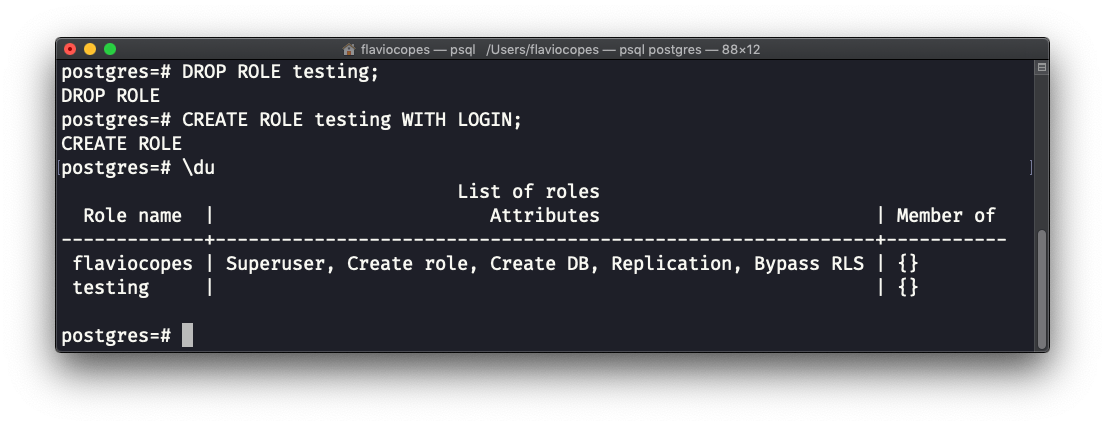Screen dimensions: 1105x426
Task: Click the split pane icon
Action: tap(1041, 68)
